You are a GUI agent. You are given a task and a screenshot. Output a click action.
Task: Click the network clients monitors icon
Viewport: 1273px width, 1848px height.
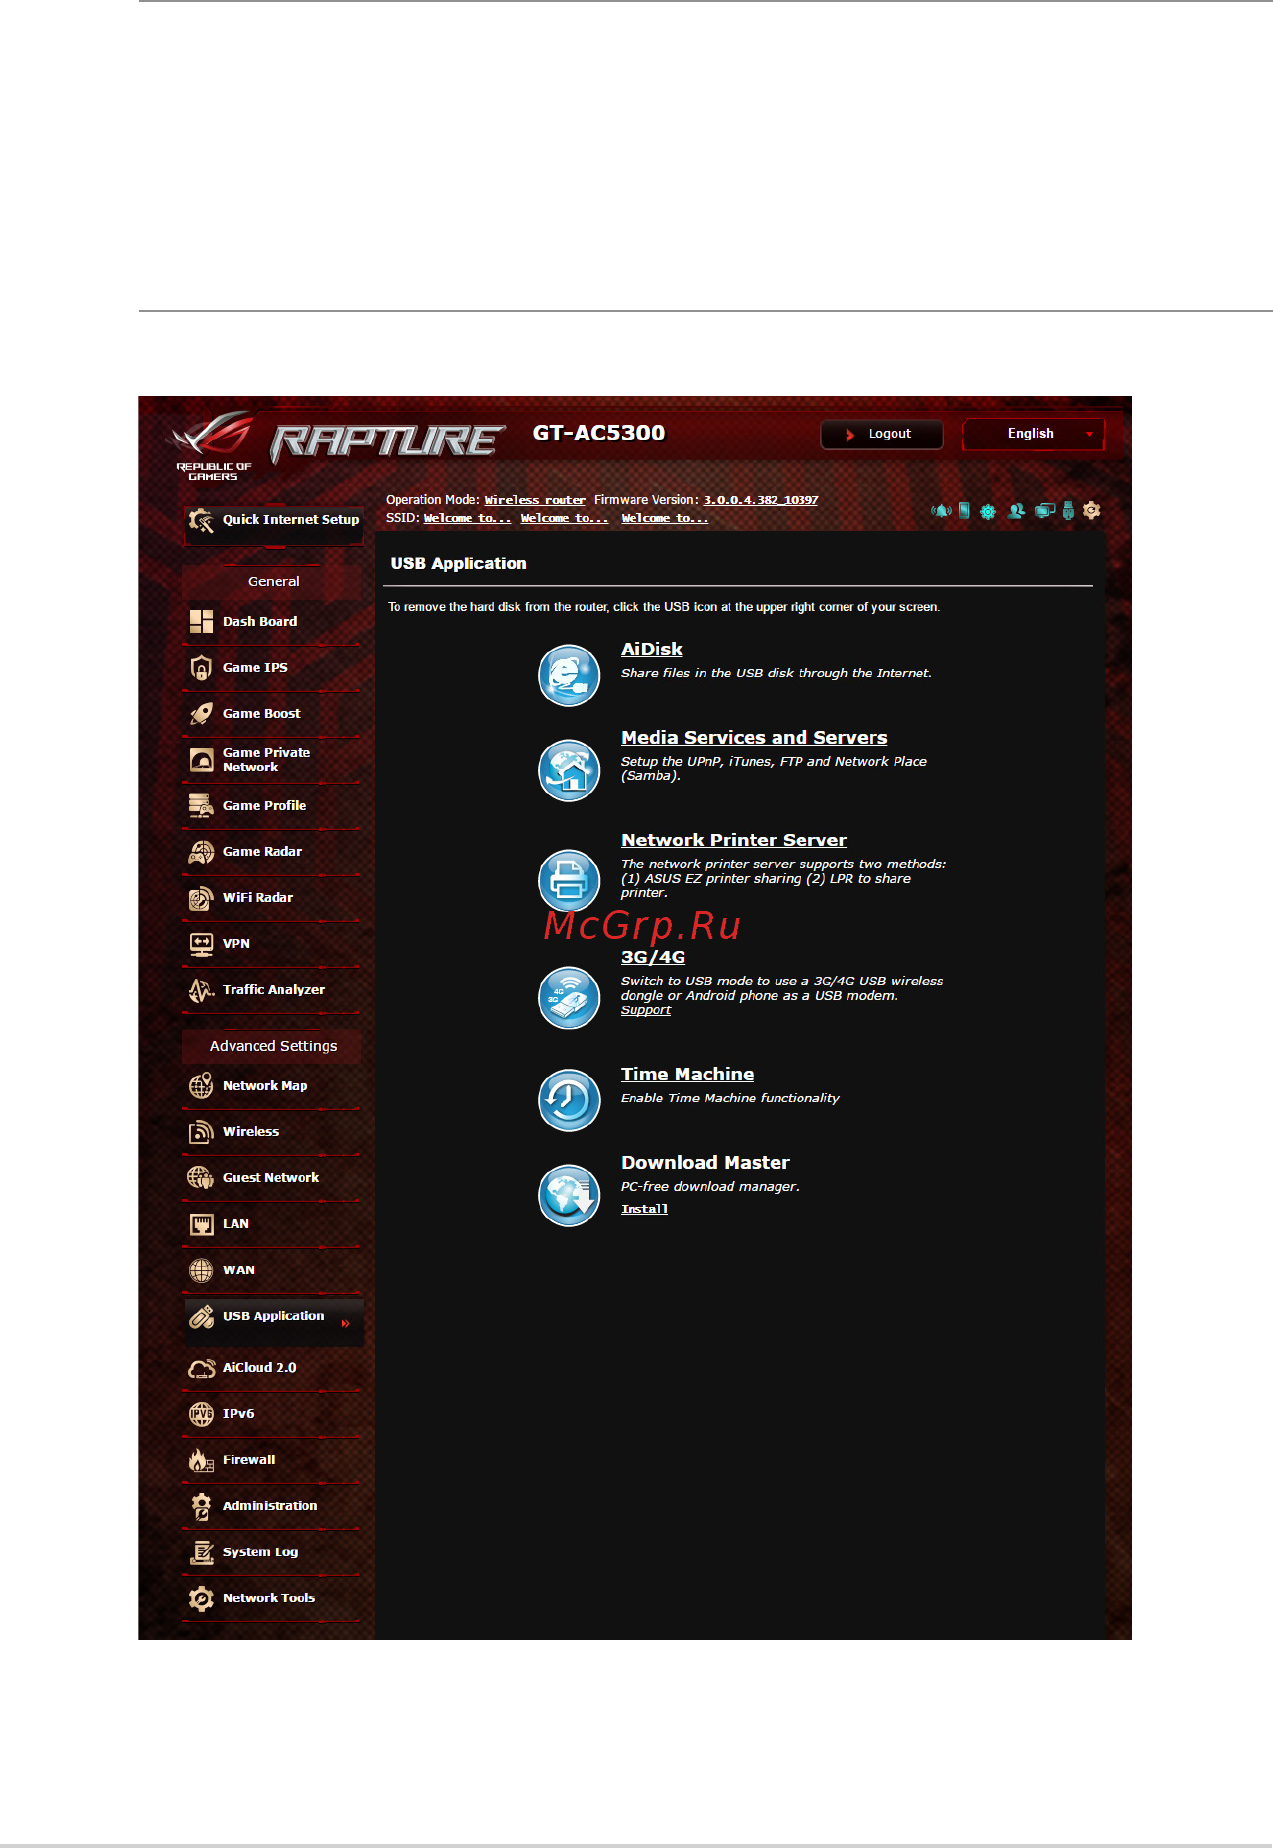(x=1045, y=511)
